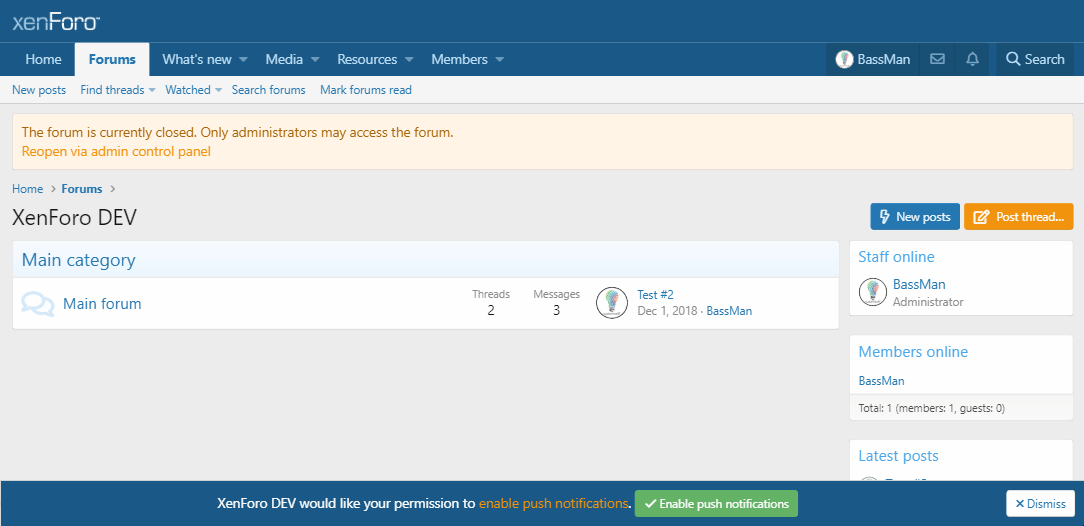Open BassMan account menu in navbar
Image resolution: width=1084 pixels, height=526 pixels.
pos(873,59)
